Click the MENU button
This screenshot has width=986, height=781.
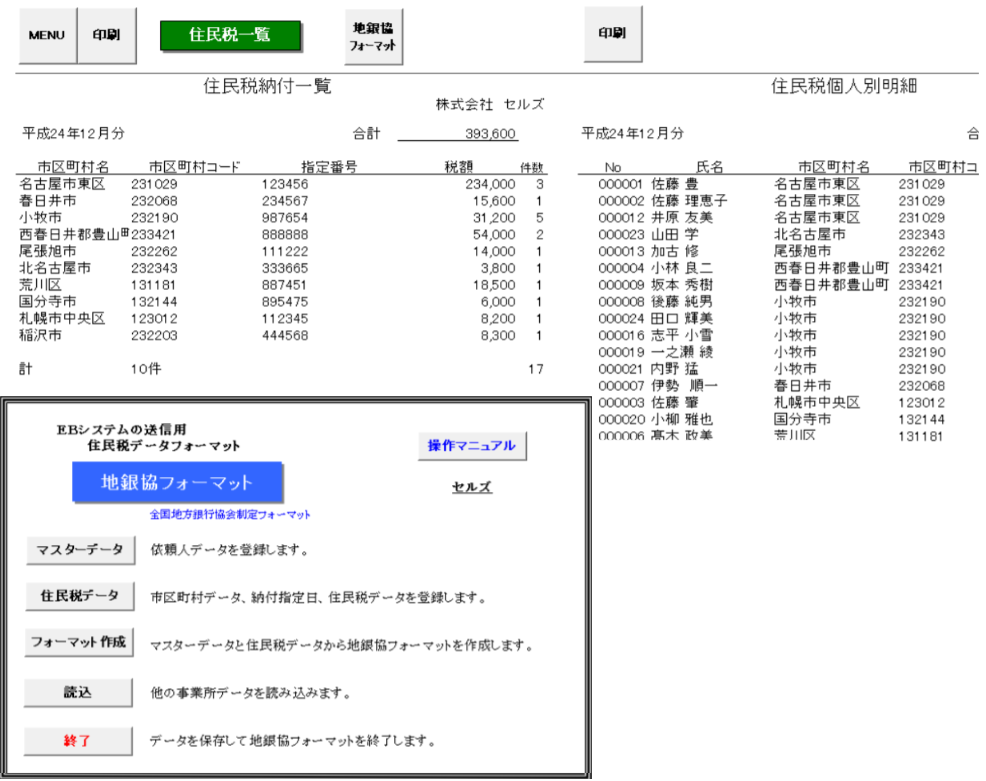pyautogui.click(x=47, y=35)
